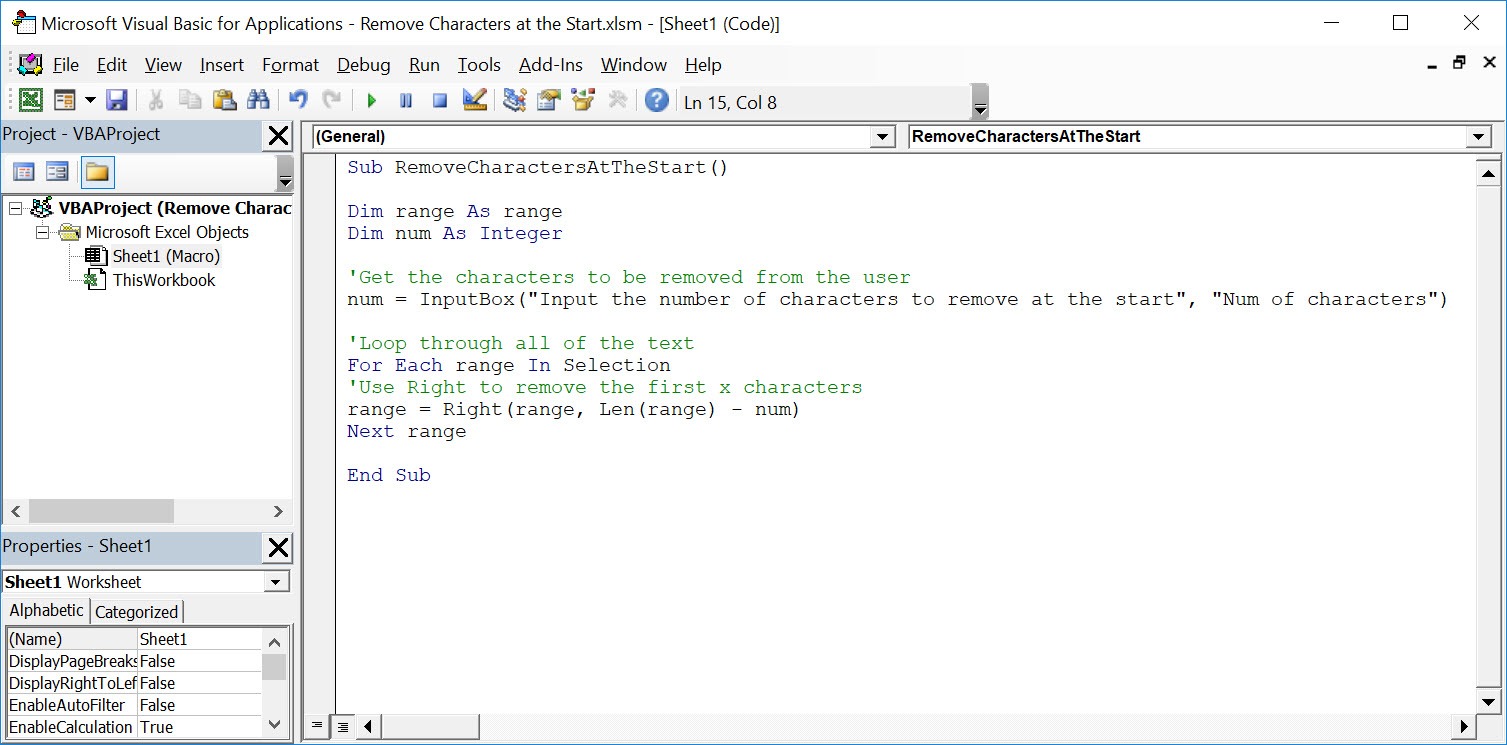Open the Run menu
The width and height of the screenshot is (1507, 745).
[x=424, y=65]
